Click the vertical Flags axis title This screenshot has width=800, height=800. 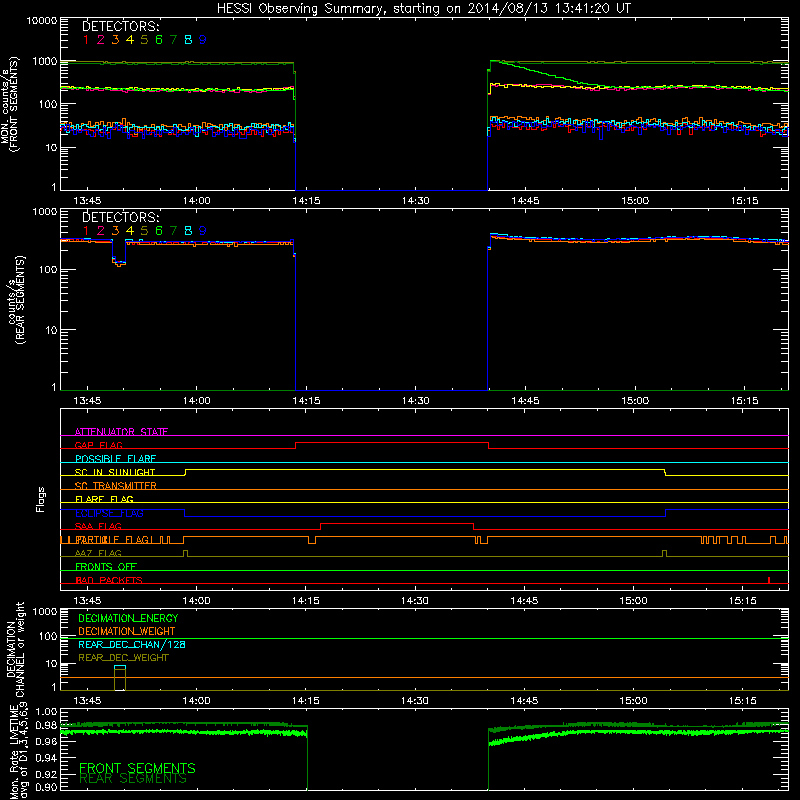point(40,499)
